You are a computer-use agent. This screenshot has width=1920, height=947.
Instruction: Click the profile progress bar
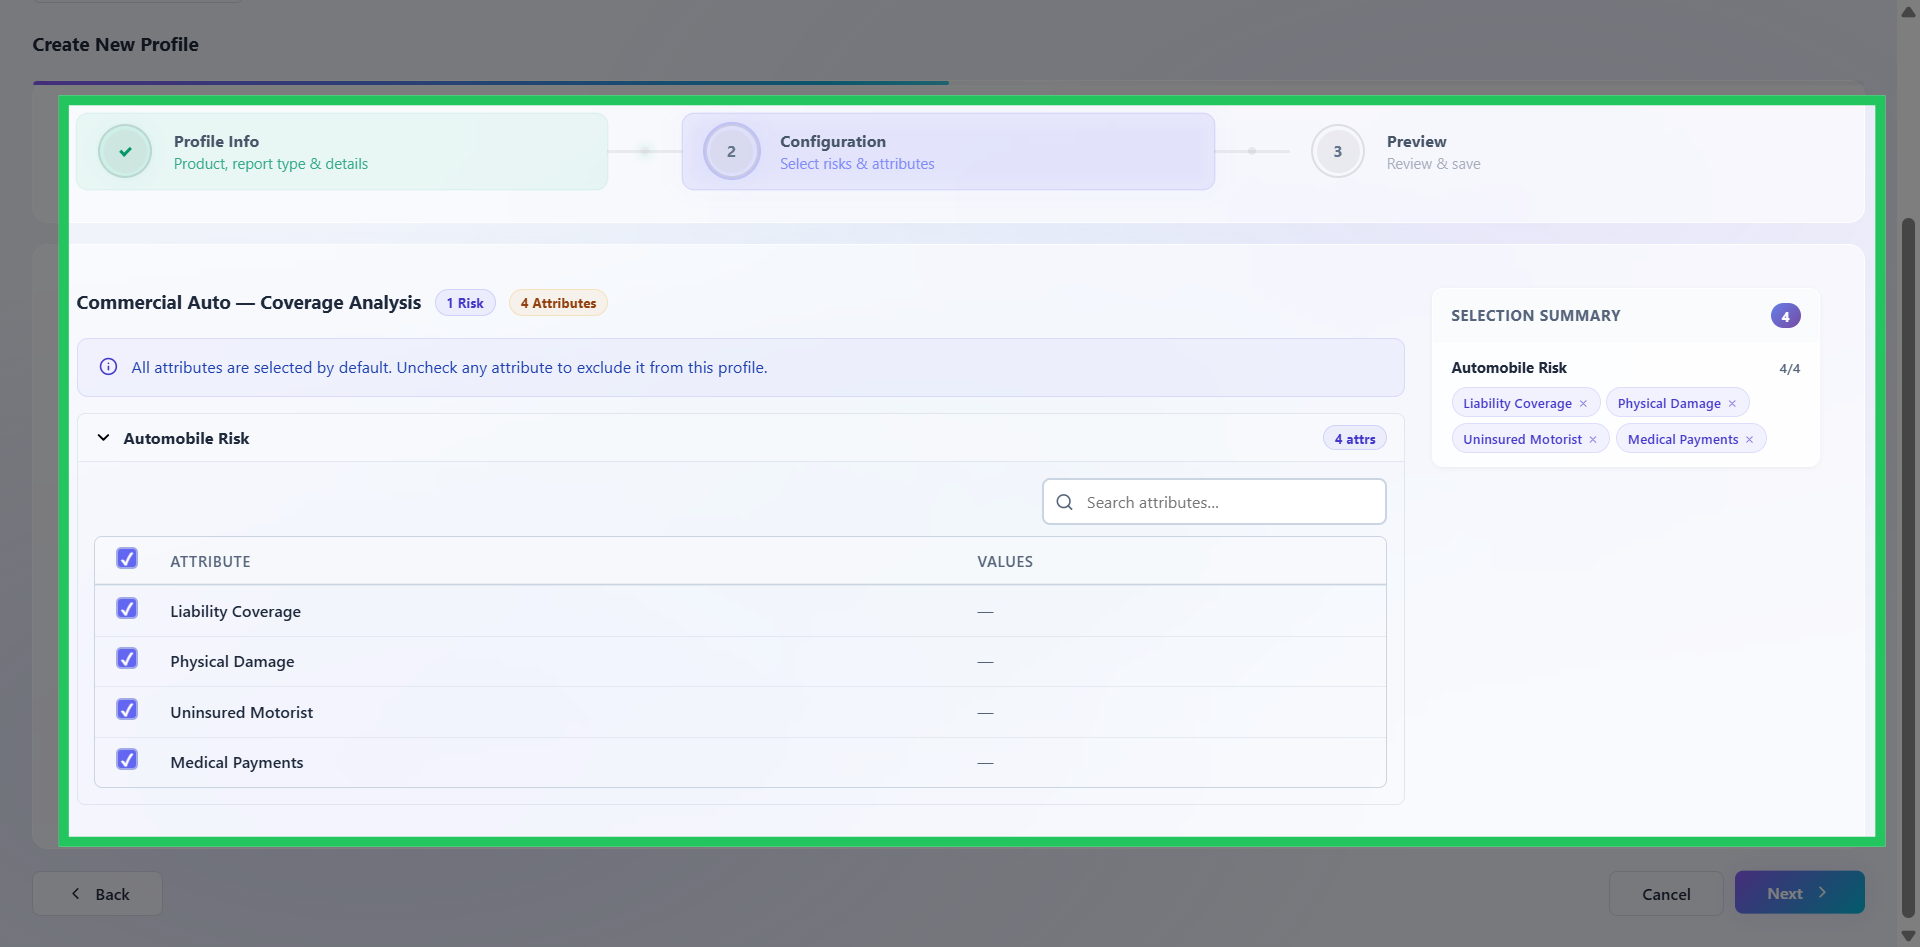[x=948, y=83]
